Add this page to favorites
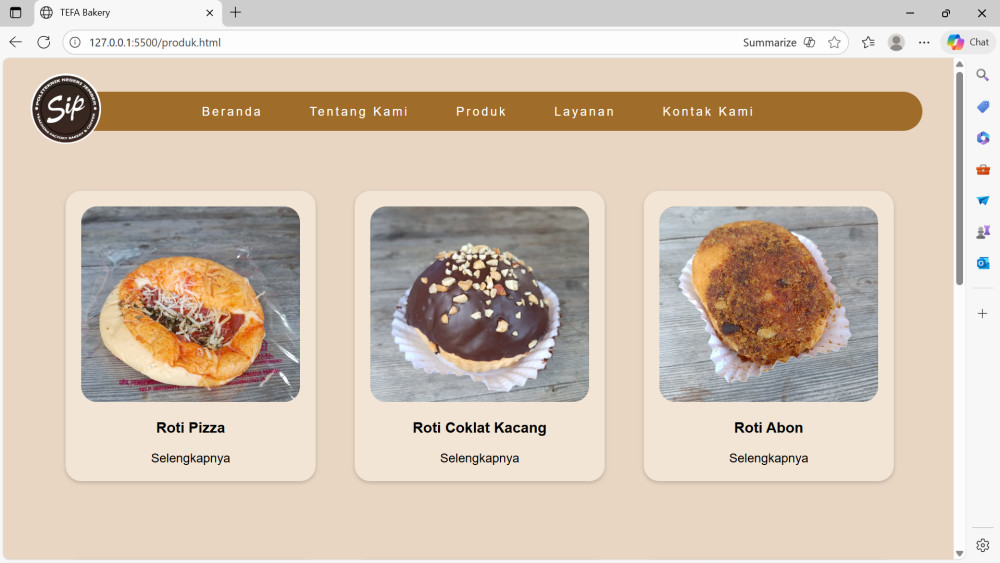This screenshot has height=563, width=1000. click(x=834, y=42)
